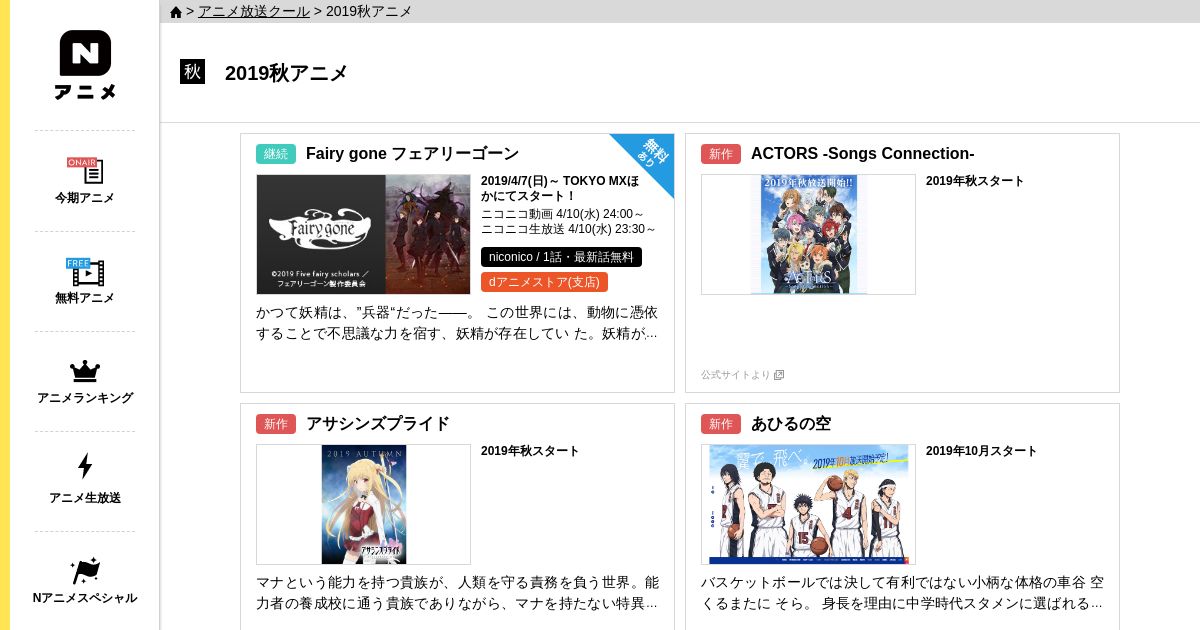Click 2019年秋スタート on アサシンズプライド card

click(x=530, y=451)
